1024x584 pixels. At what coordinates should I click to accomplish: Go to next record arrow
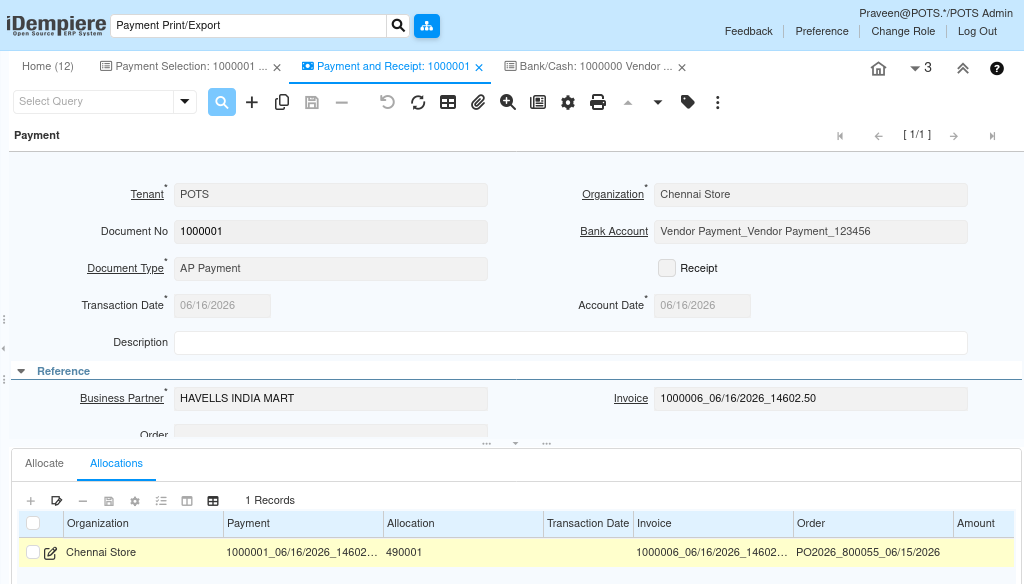[954, 136]
